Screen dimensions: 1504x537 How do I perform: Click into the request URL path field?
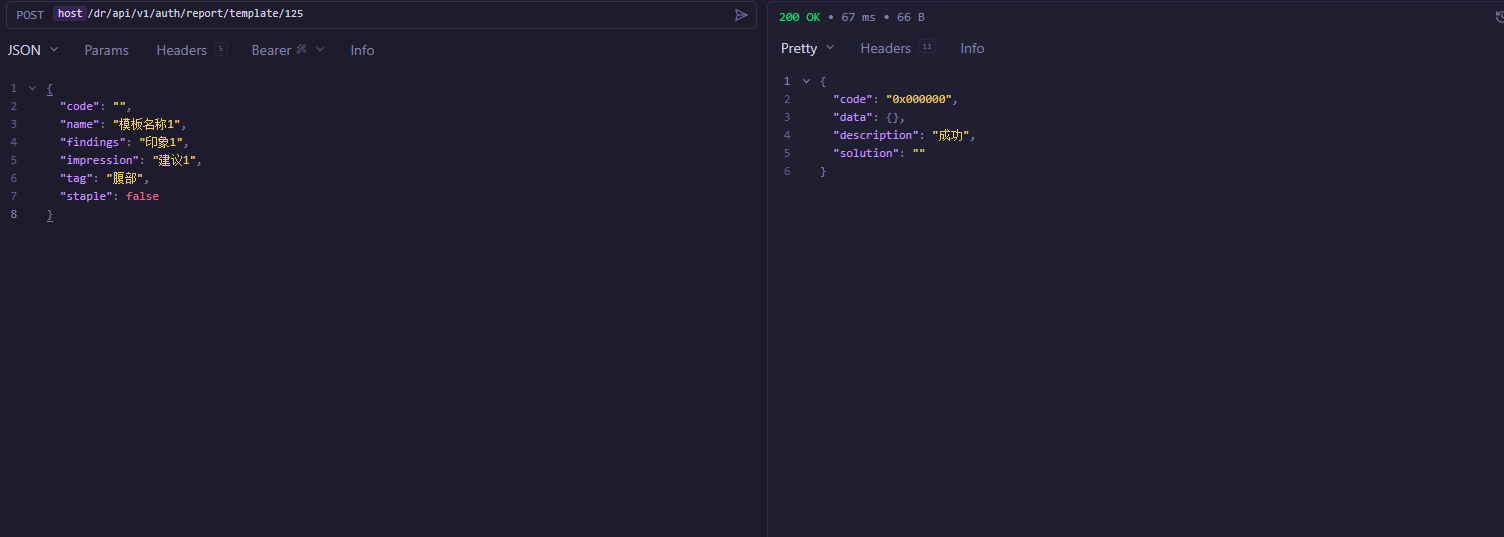pyautogui.click(x=400, y=14)
